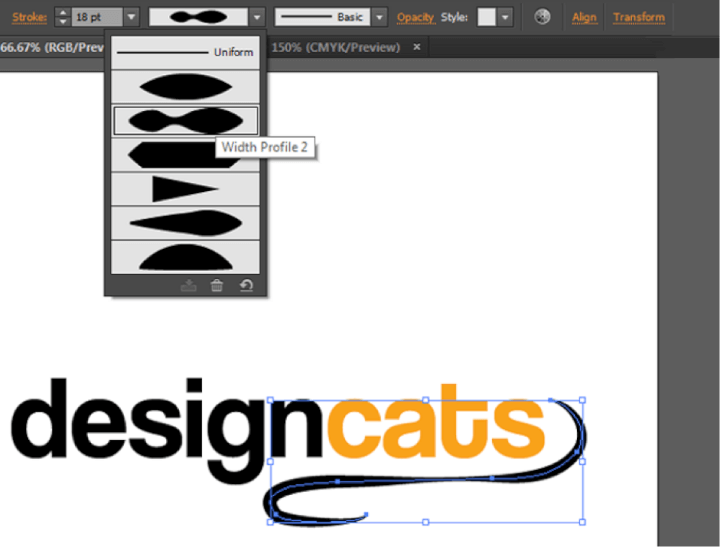Click the bottom-center bounding box handle

coord(426,522)
